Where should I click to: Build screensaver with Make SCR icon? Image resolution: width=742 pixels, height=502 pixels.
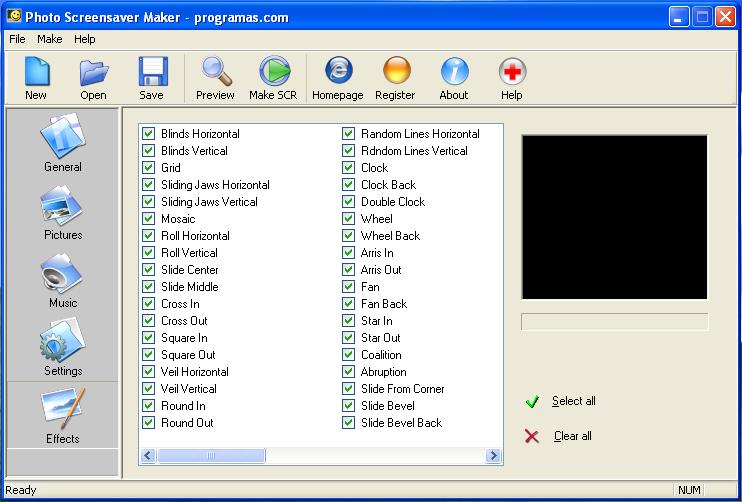(x=274, y=71)
